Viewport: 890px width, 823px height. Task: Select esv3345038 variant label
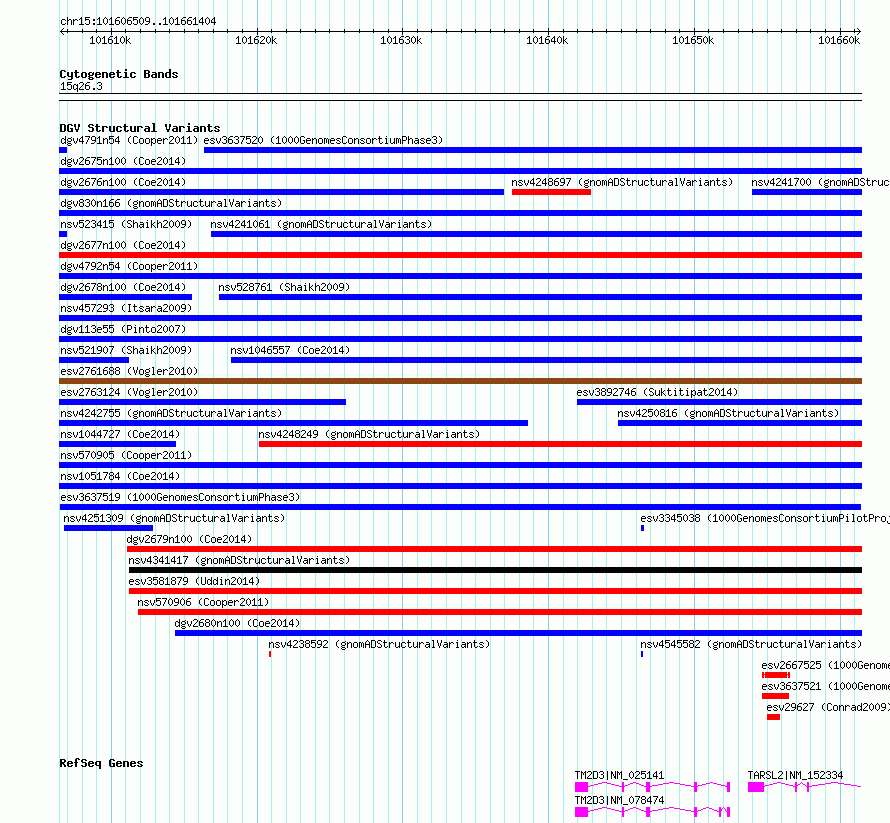tap(765, 518)
